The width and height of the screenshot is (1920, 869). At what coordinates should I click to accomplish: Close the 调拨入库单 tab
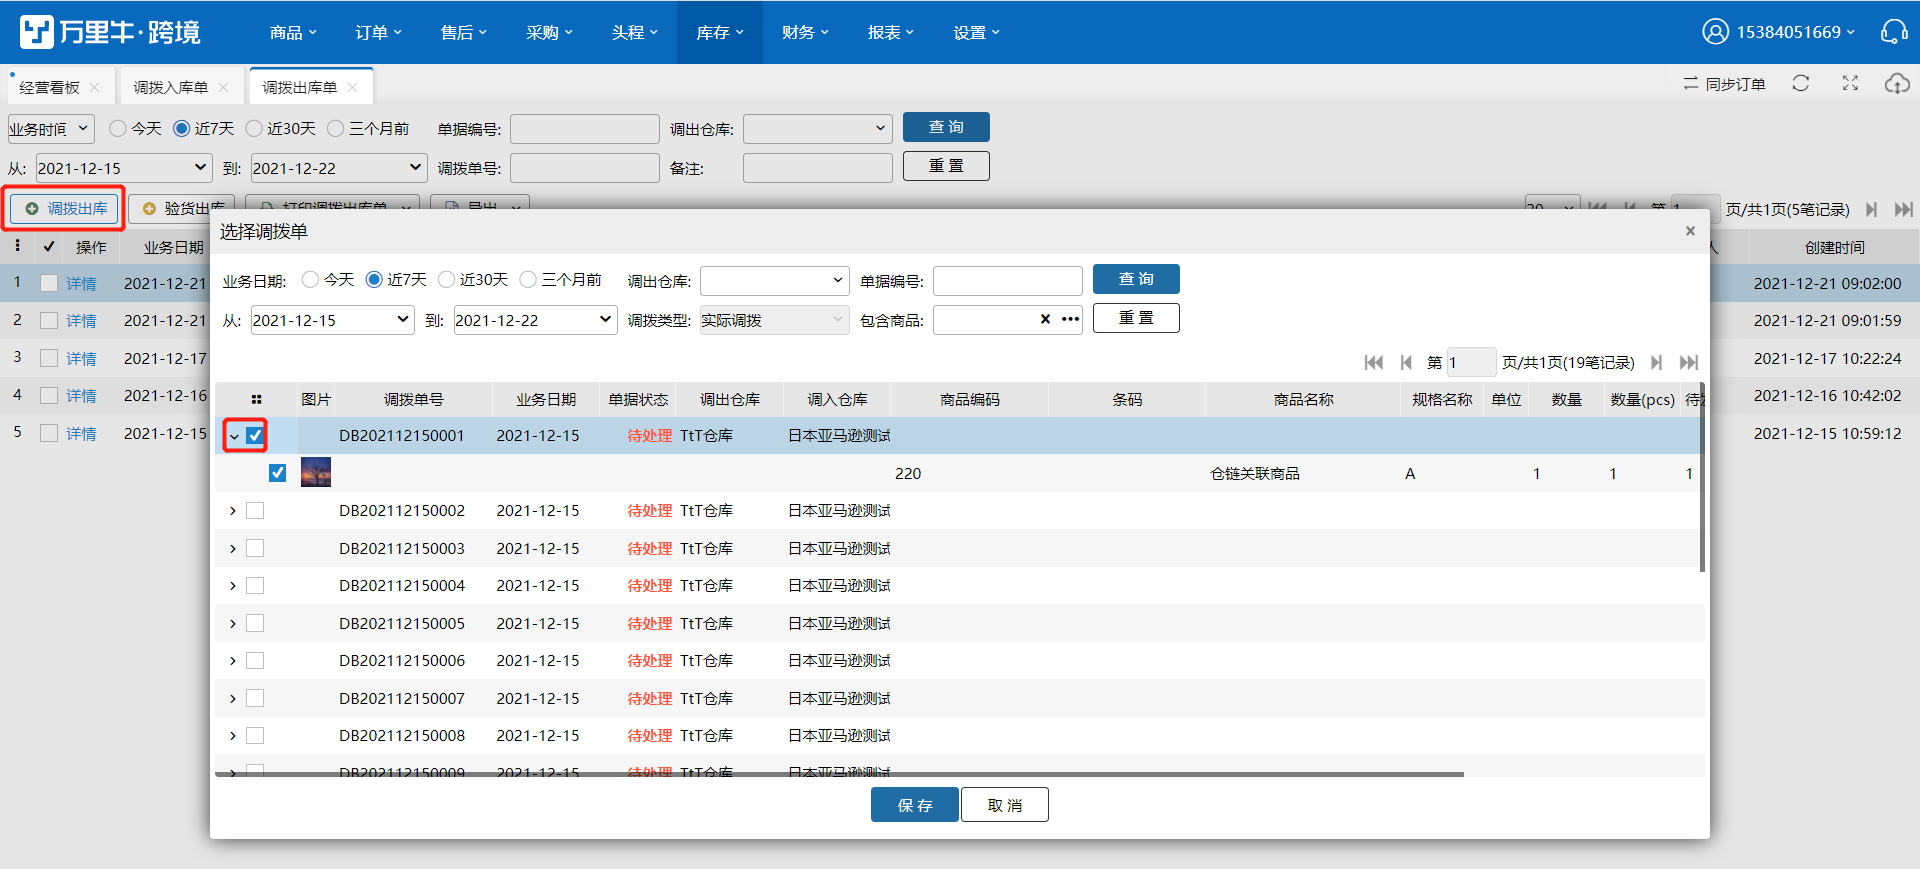click(x=223, y=87)
